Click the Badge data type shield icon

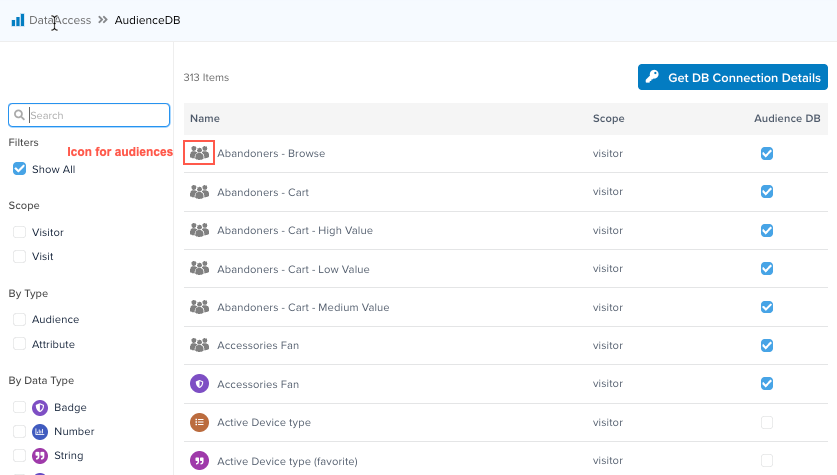(x=40, y=407)
